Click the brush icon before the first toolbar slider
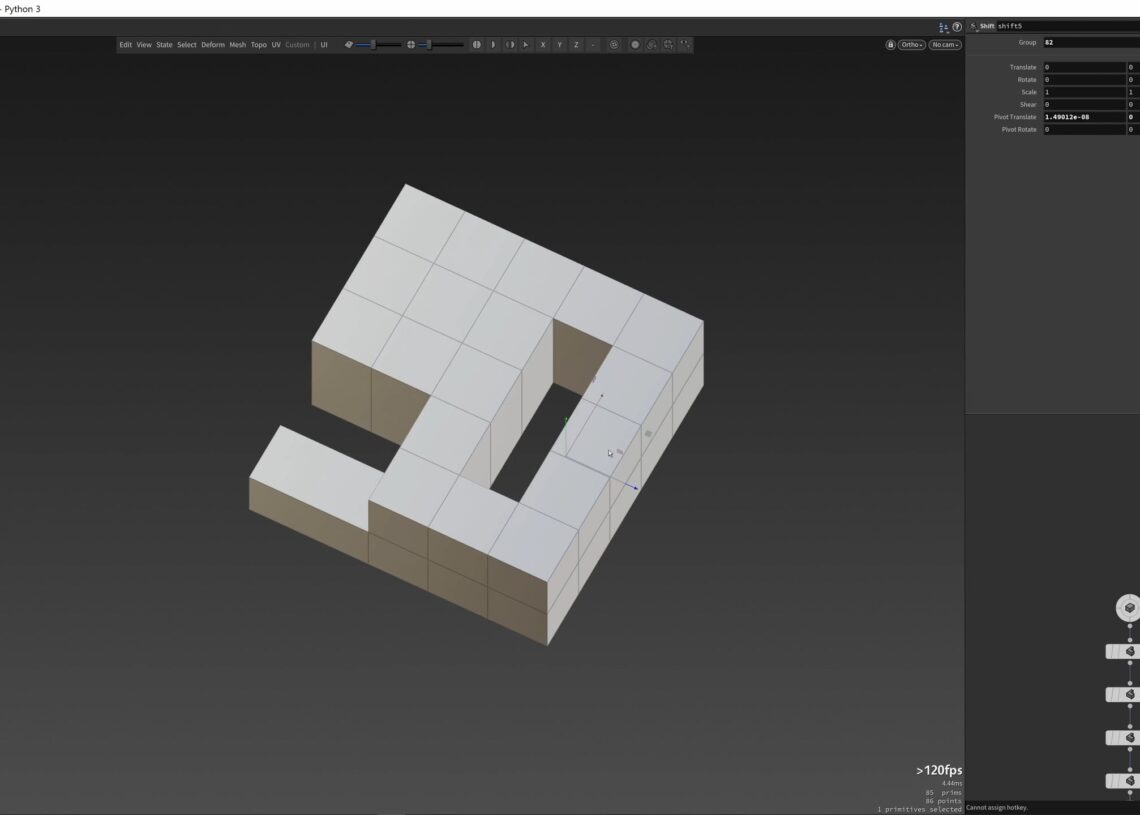The image size is (1140, 815). point(348,44)
